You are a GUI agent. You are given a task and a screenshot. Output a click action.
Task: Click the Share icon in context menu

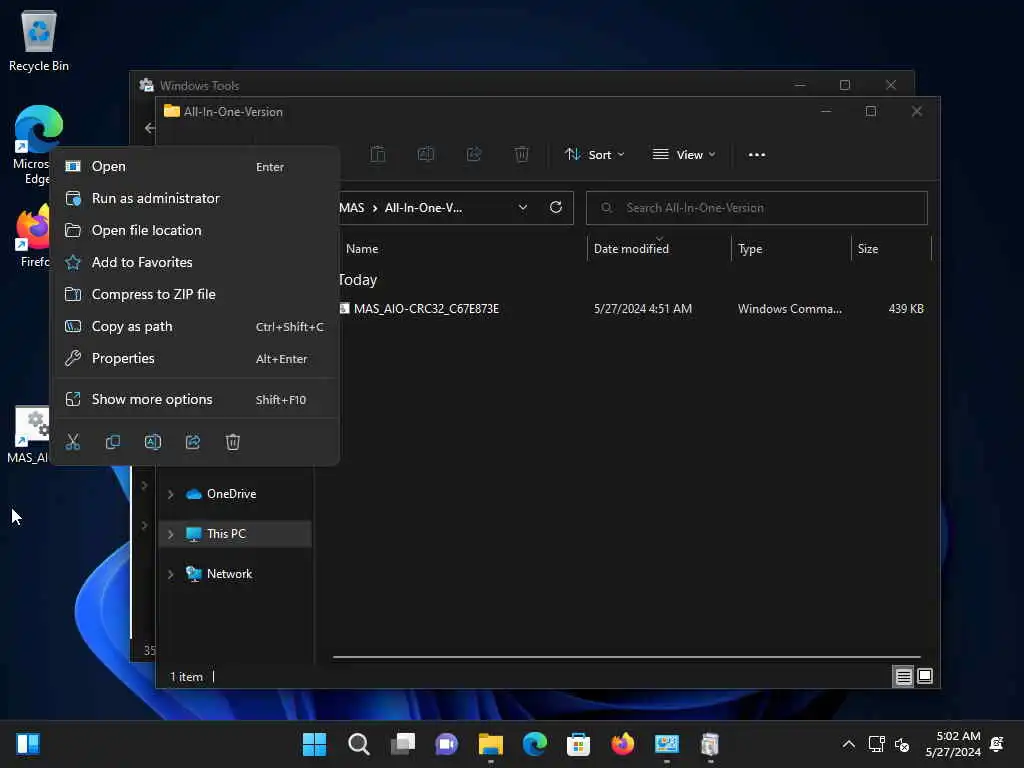(x=193, y=442)
